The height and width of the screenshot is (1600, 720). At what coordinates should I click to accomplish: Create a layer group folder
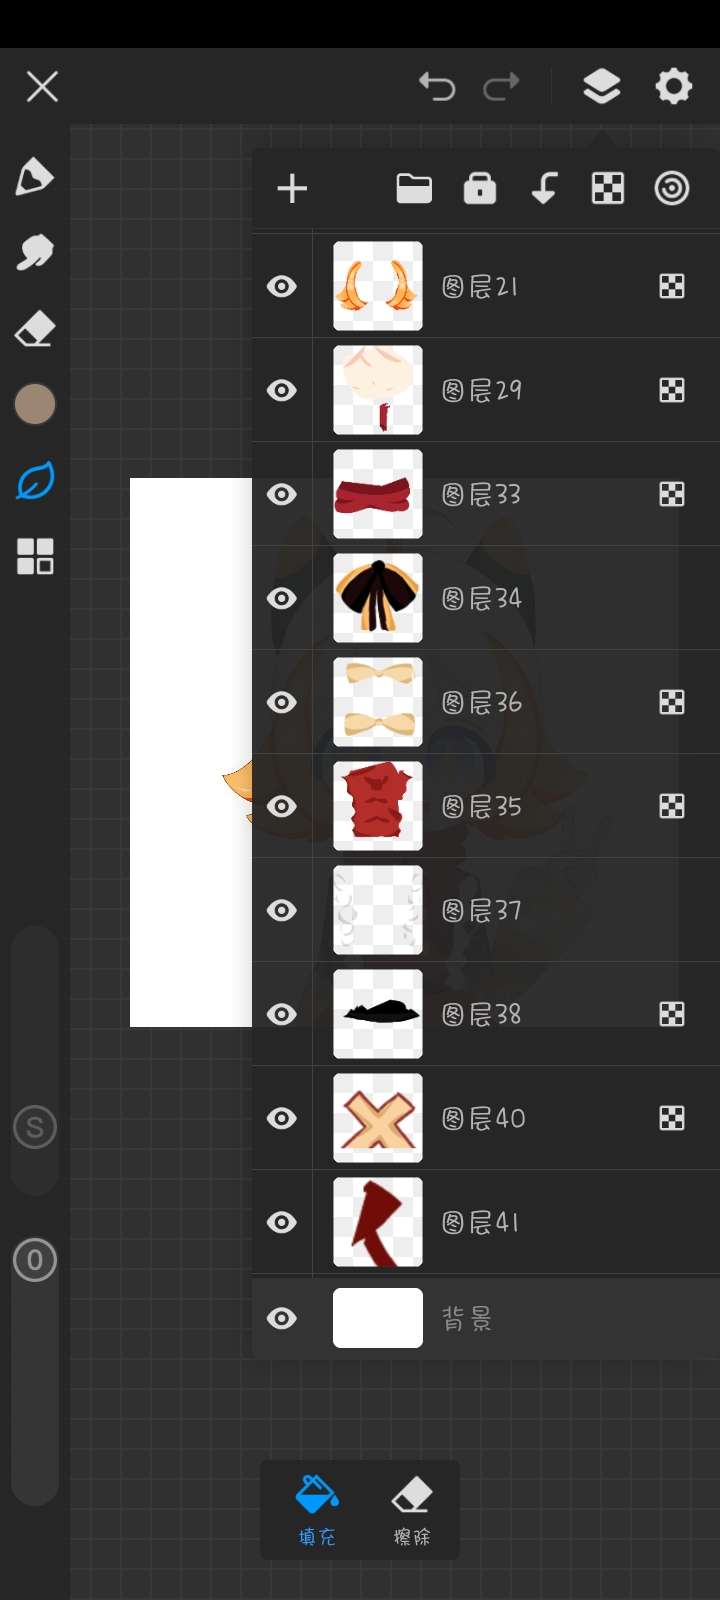pyautogui.click(x=414, y=188)
